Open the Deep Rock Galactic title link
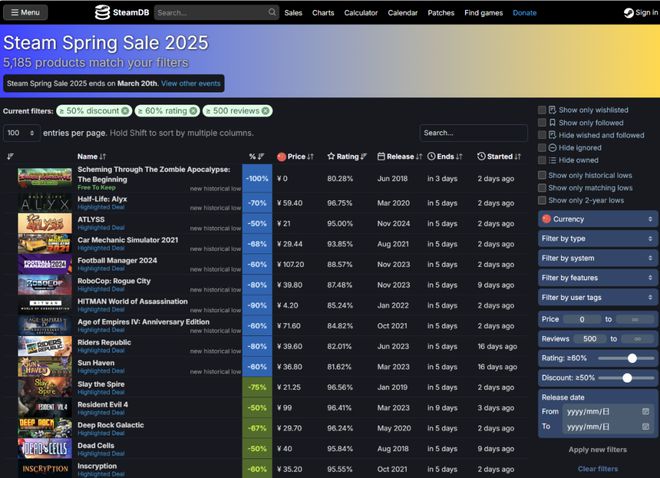660x478 pixels. [x=111, y=425]
